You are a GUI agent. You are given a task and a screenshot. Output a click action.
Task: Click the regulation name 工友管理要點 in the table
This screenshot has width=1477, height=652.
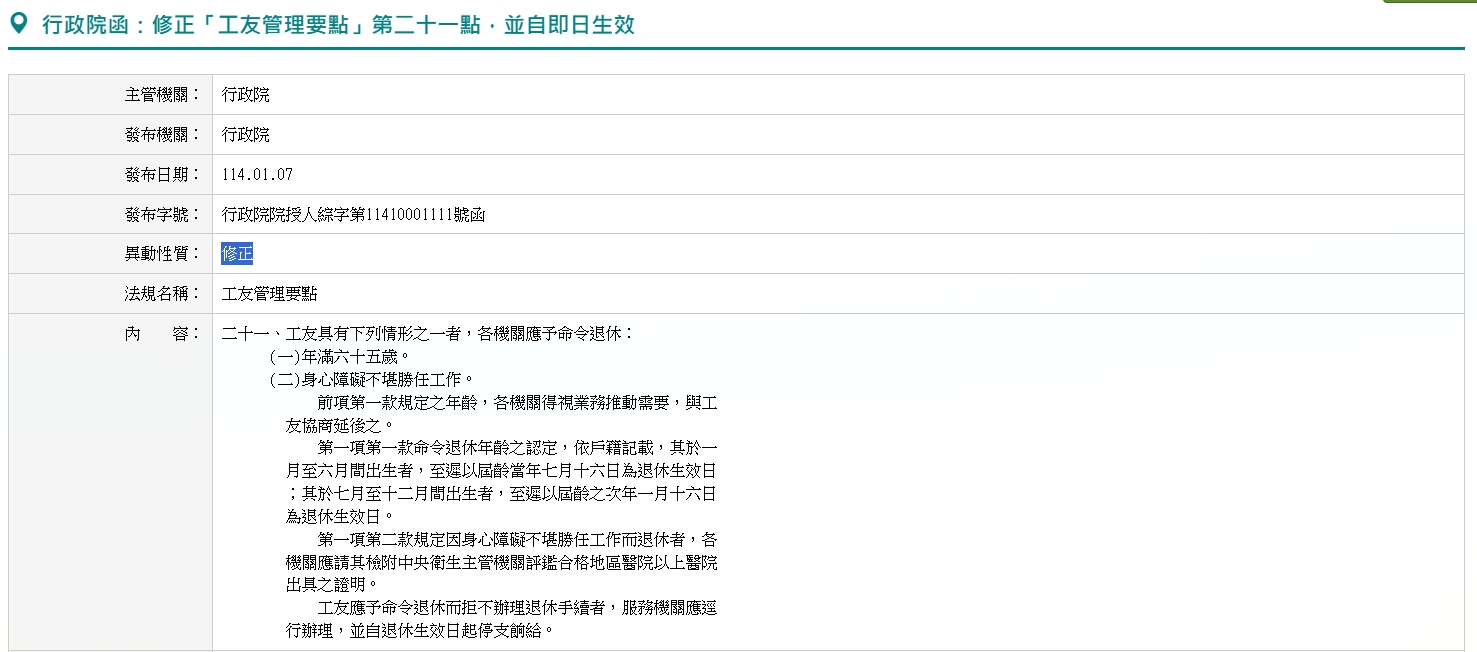pos(270,294)
